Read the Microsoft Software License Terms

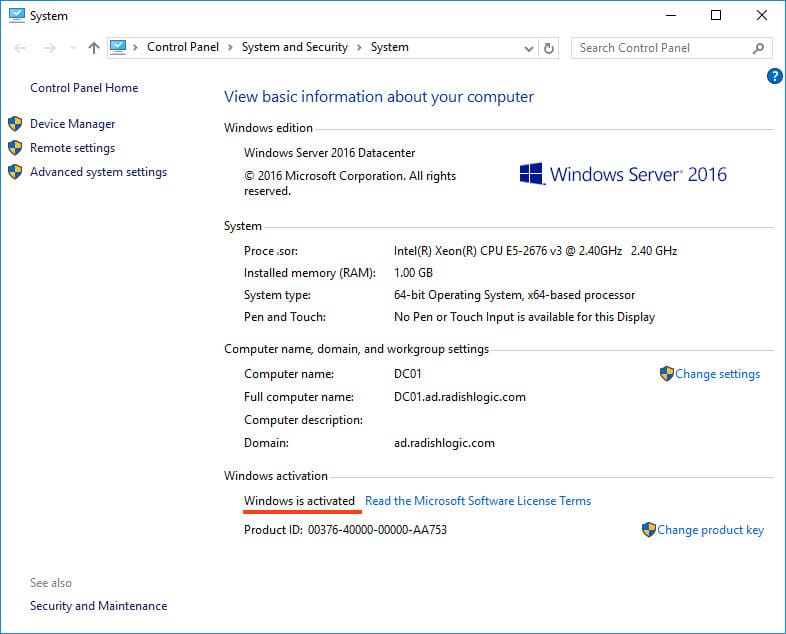point(478,501)
